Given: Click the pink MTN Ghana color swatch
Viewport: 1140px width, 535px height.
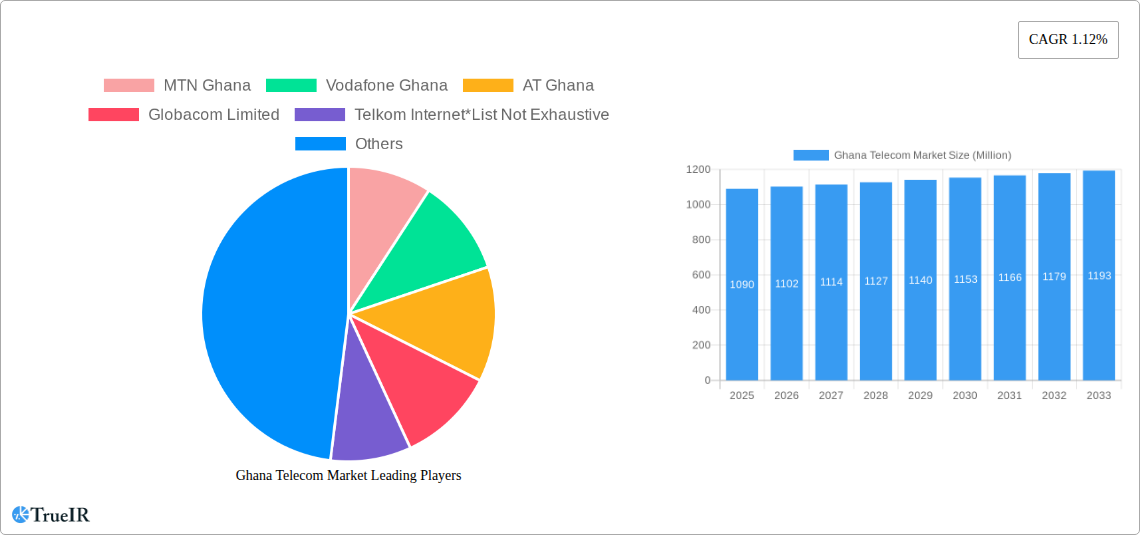Looking at the screenshot, I should [x=129, y=85].
